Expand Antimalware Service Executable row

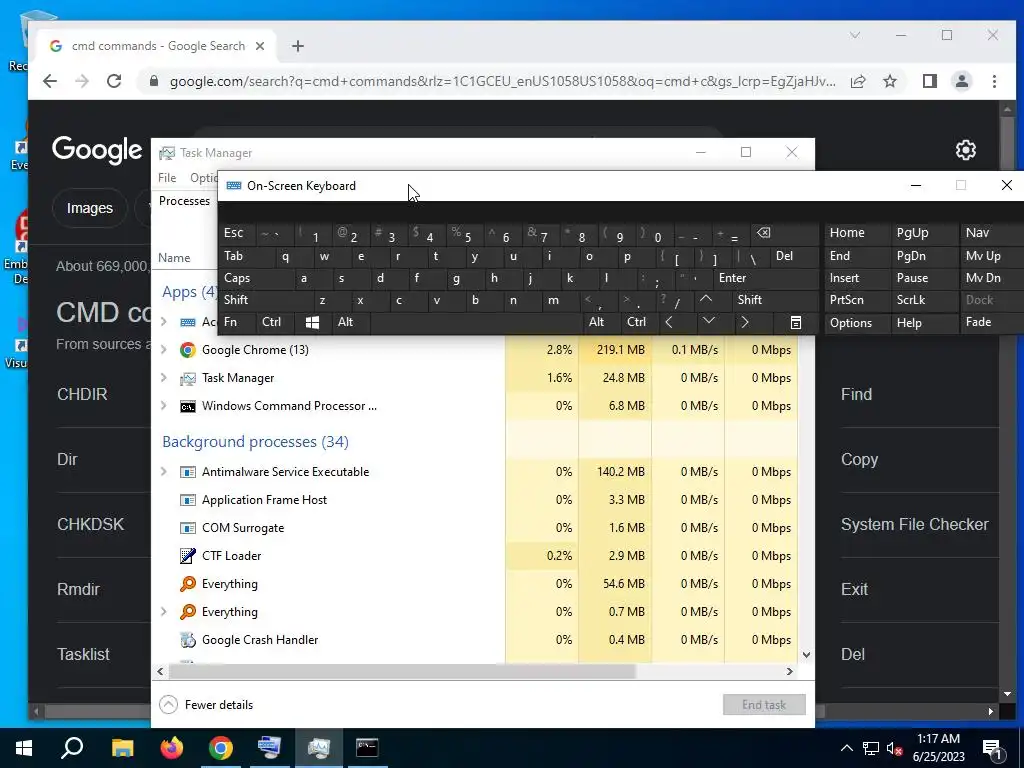click(164, 472)
